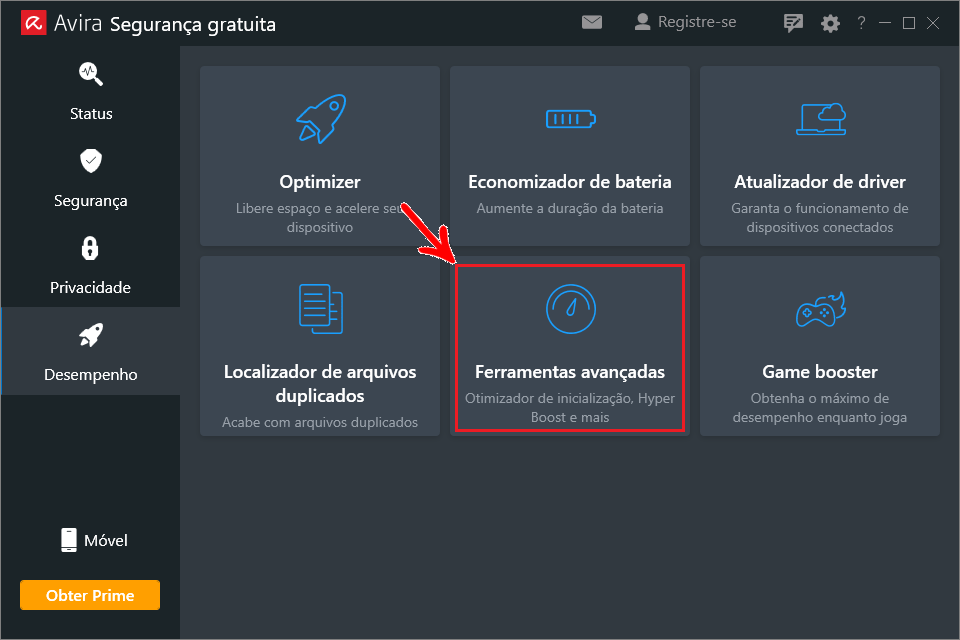Image resolution: width=960 pixels, height=640 pixels.
Task: Click the Móvel phone icon
Action: click(69, 540)
